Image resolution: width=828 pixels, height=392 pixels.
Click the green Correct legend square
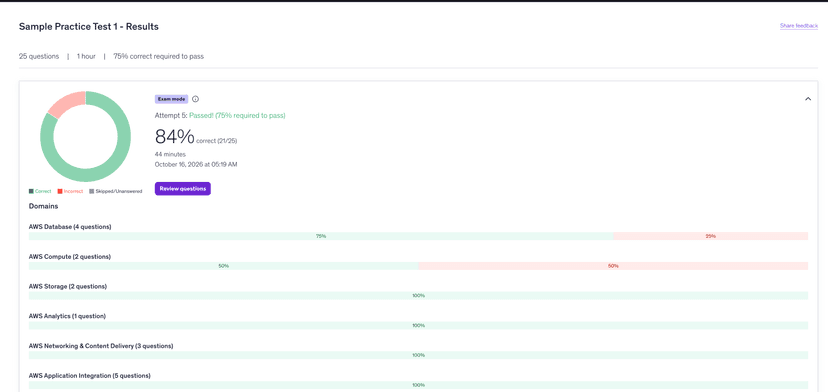tap(31, 191)
